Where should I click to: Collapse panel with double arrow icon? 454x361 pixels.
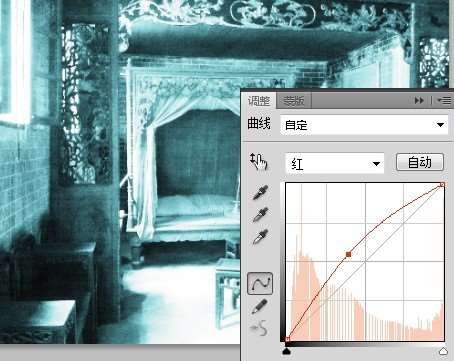419,100
